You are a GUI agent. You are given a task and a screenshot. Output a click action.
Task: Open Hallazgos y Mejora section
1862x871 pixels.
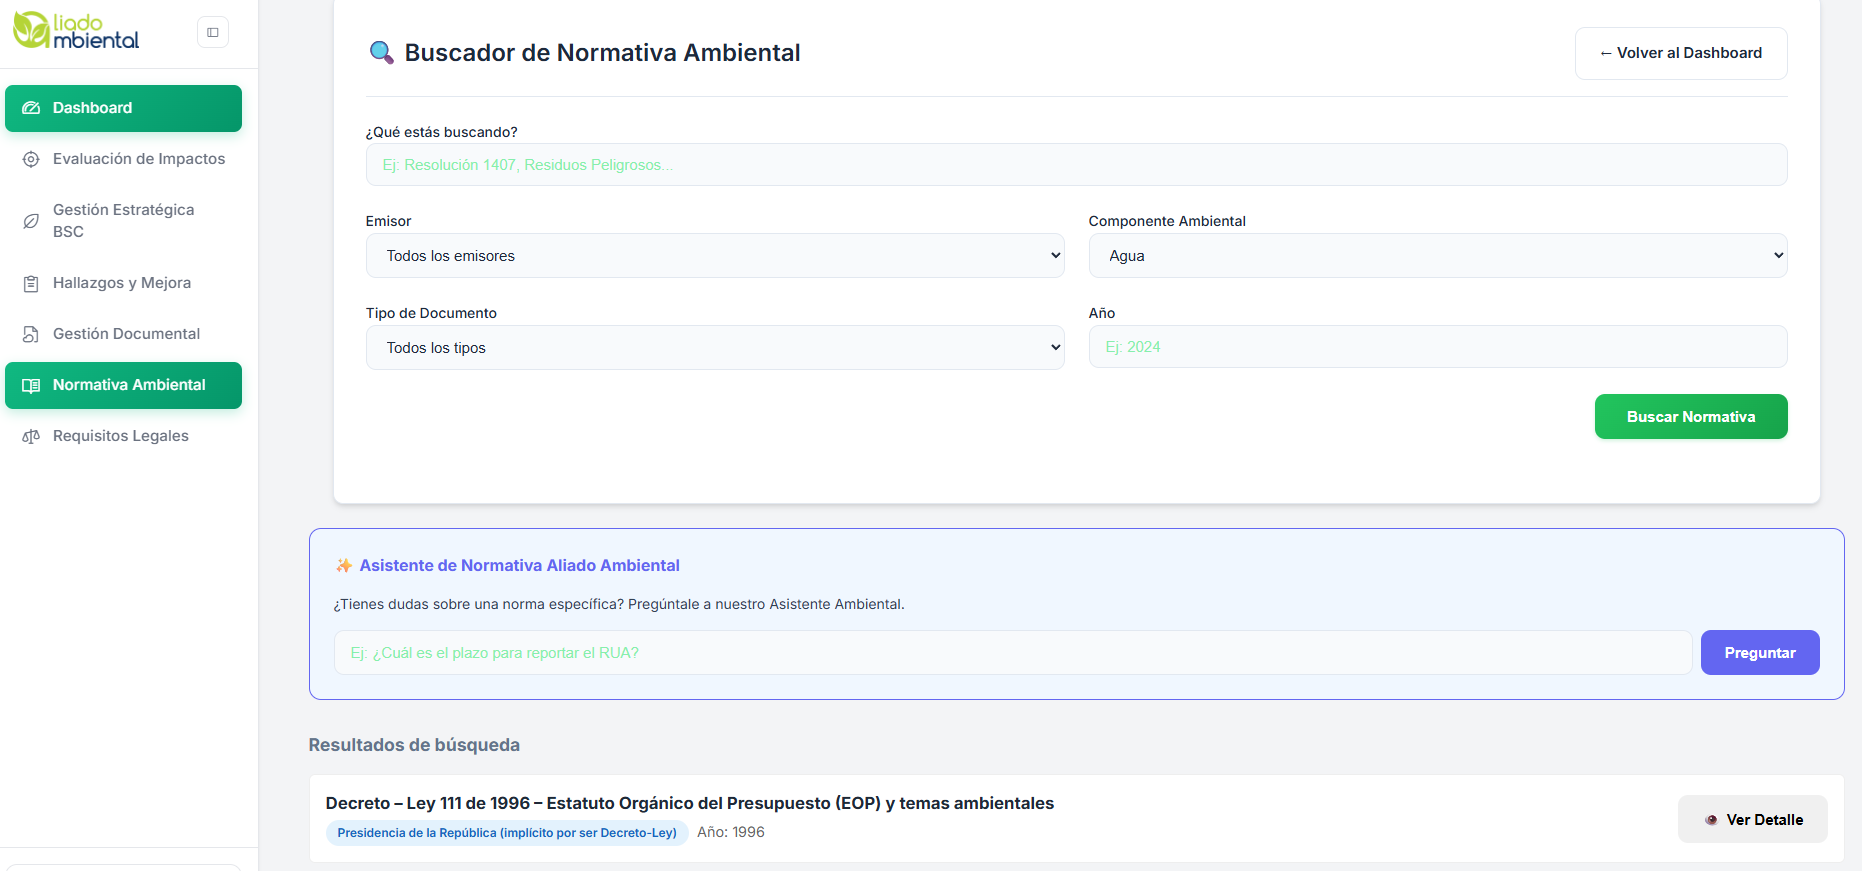click(x=122, y=283)
